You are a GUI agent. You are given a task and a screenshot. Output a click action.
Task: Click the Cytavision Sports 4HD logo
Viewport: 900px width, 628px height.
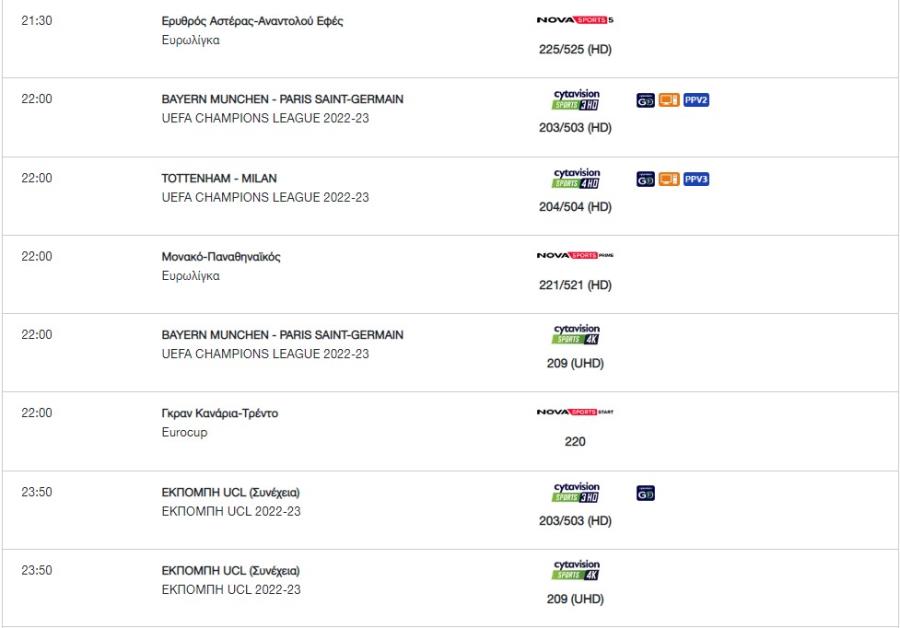576,179
